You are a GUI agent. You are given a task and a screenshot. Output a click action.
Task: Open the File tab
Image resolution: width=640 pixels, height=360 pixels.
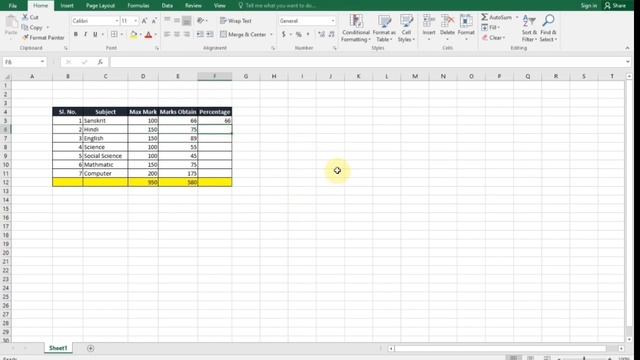(x=13, y=6)
